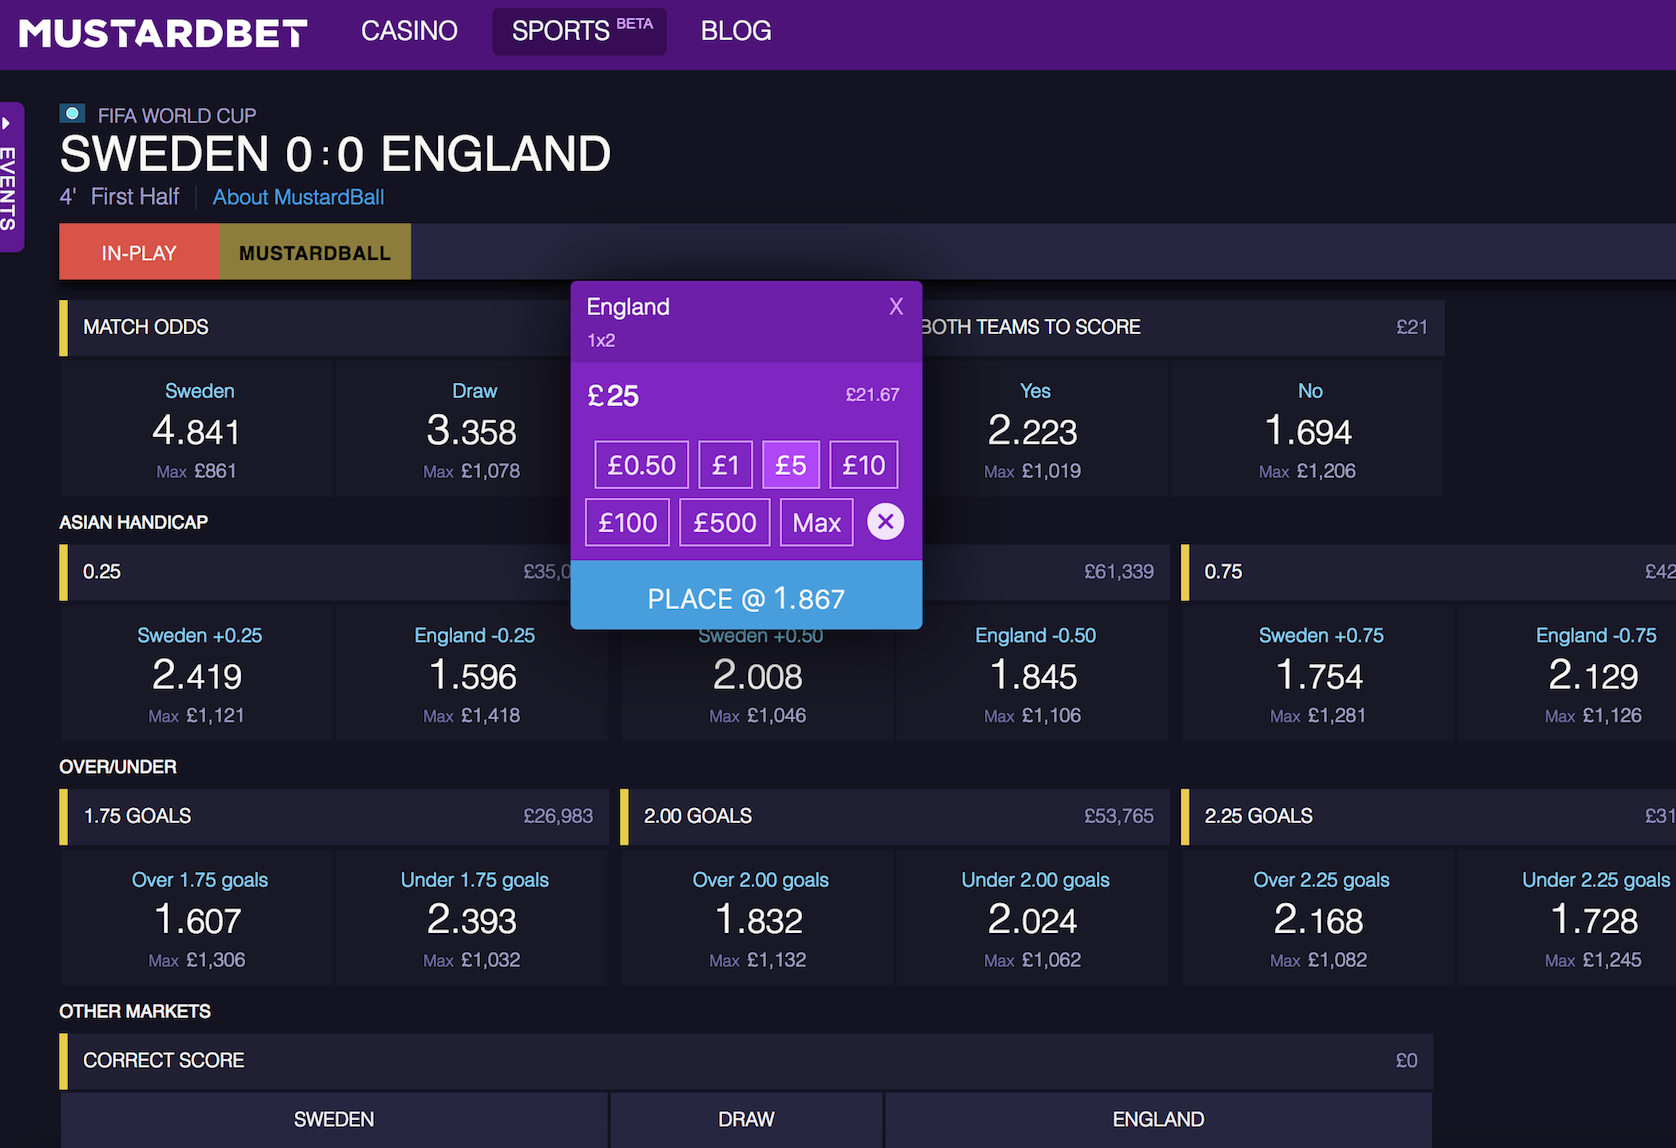This screenshot has width=1676, height=1148.
Task: Add £5 to the stake
Action: coord(791,465)
